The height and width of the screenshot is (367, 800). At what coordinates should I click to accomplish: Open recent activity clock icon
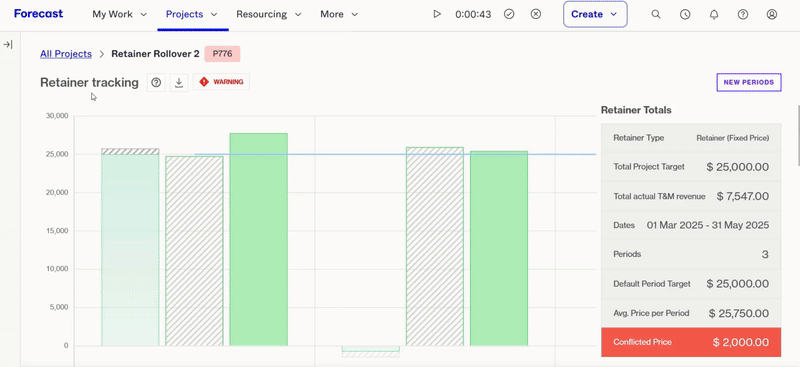coord(685,14)
